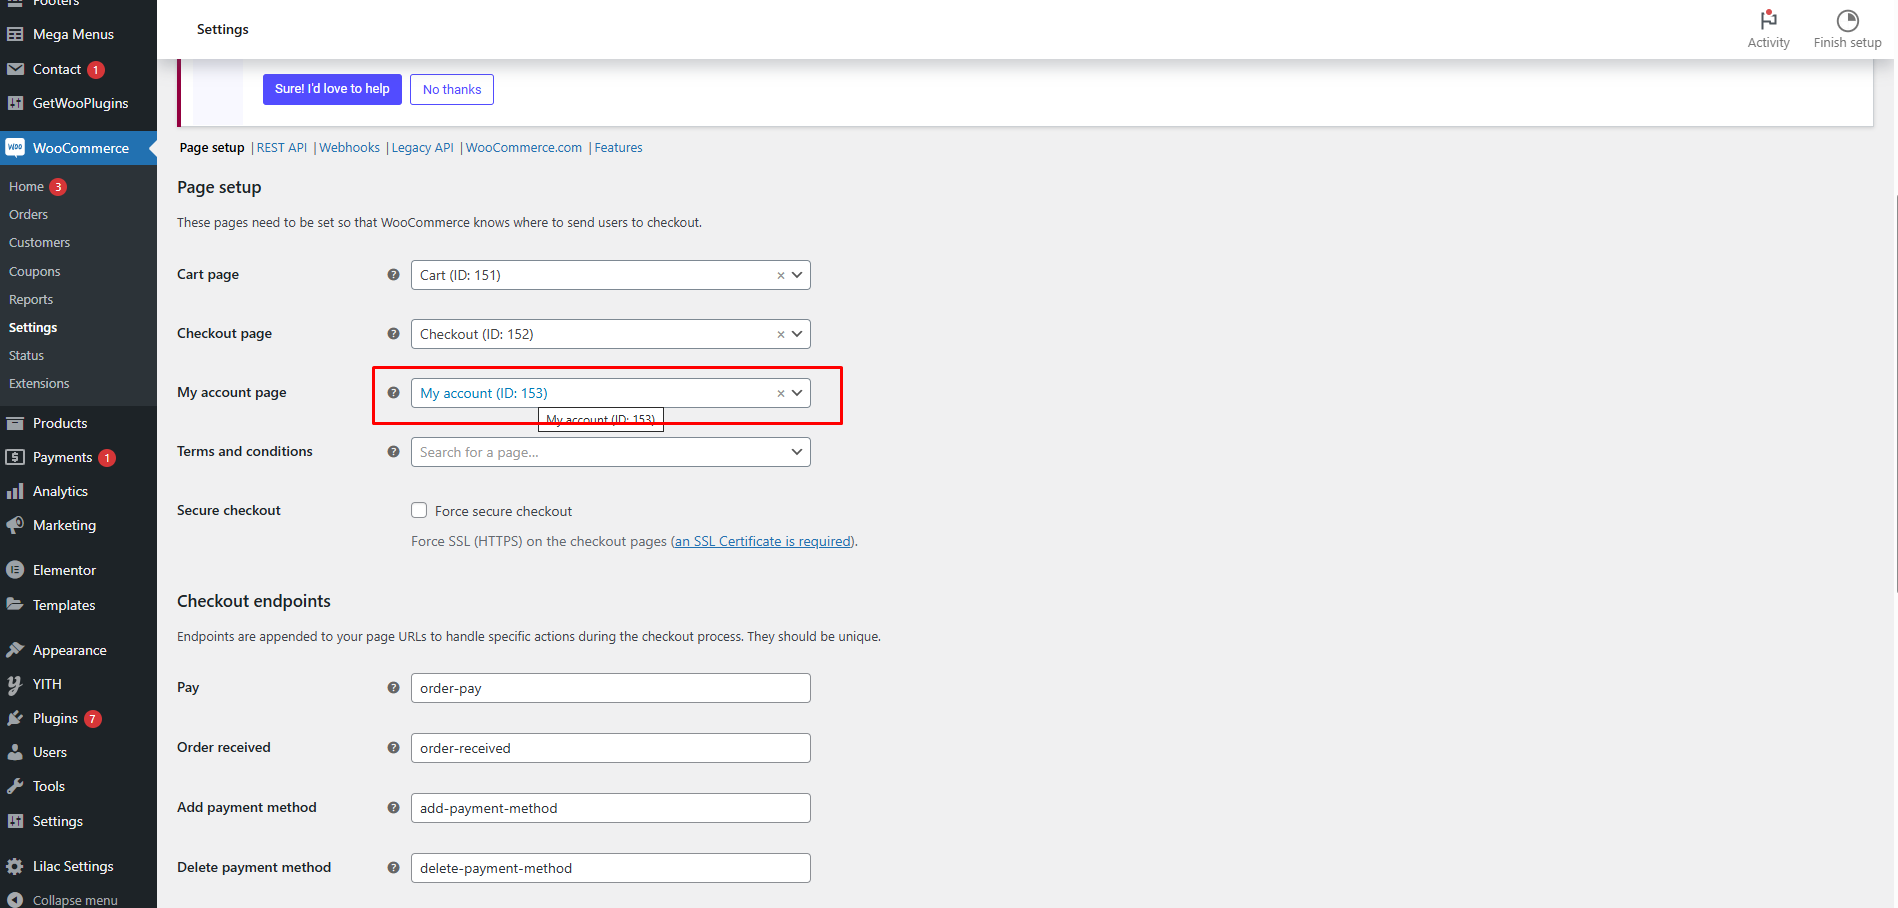Click the No thanks button

click(x=452, y=89)
